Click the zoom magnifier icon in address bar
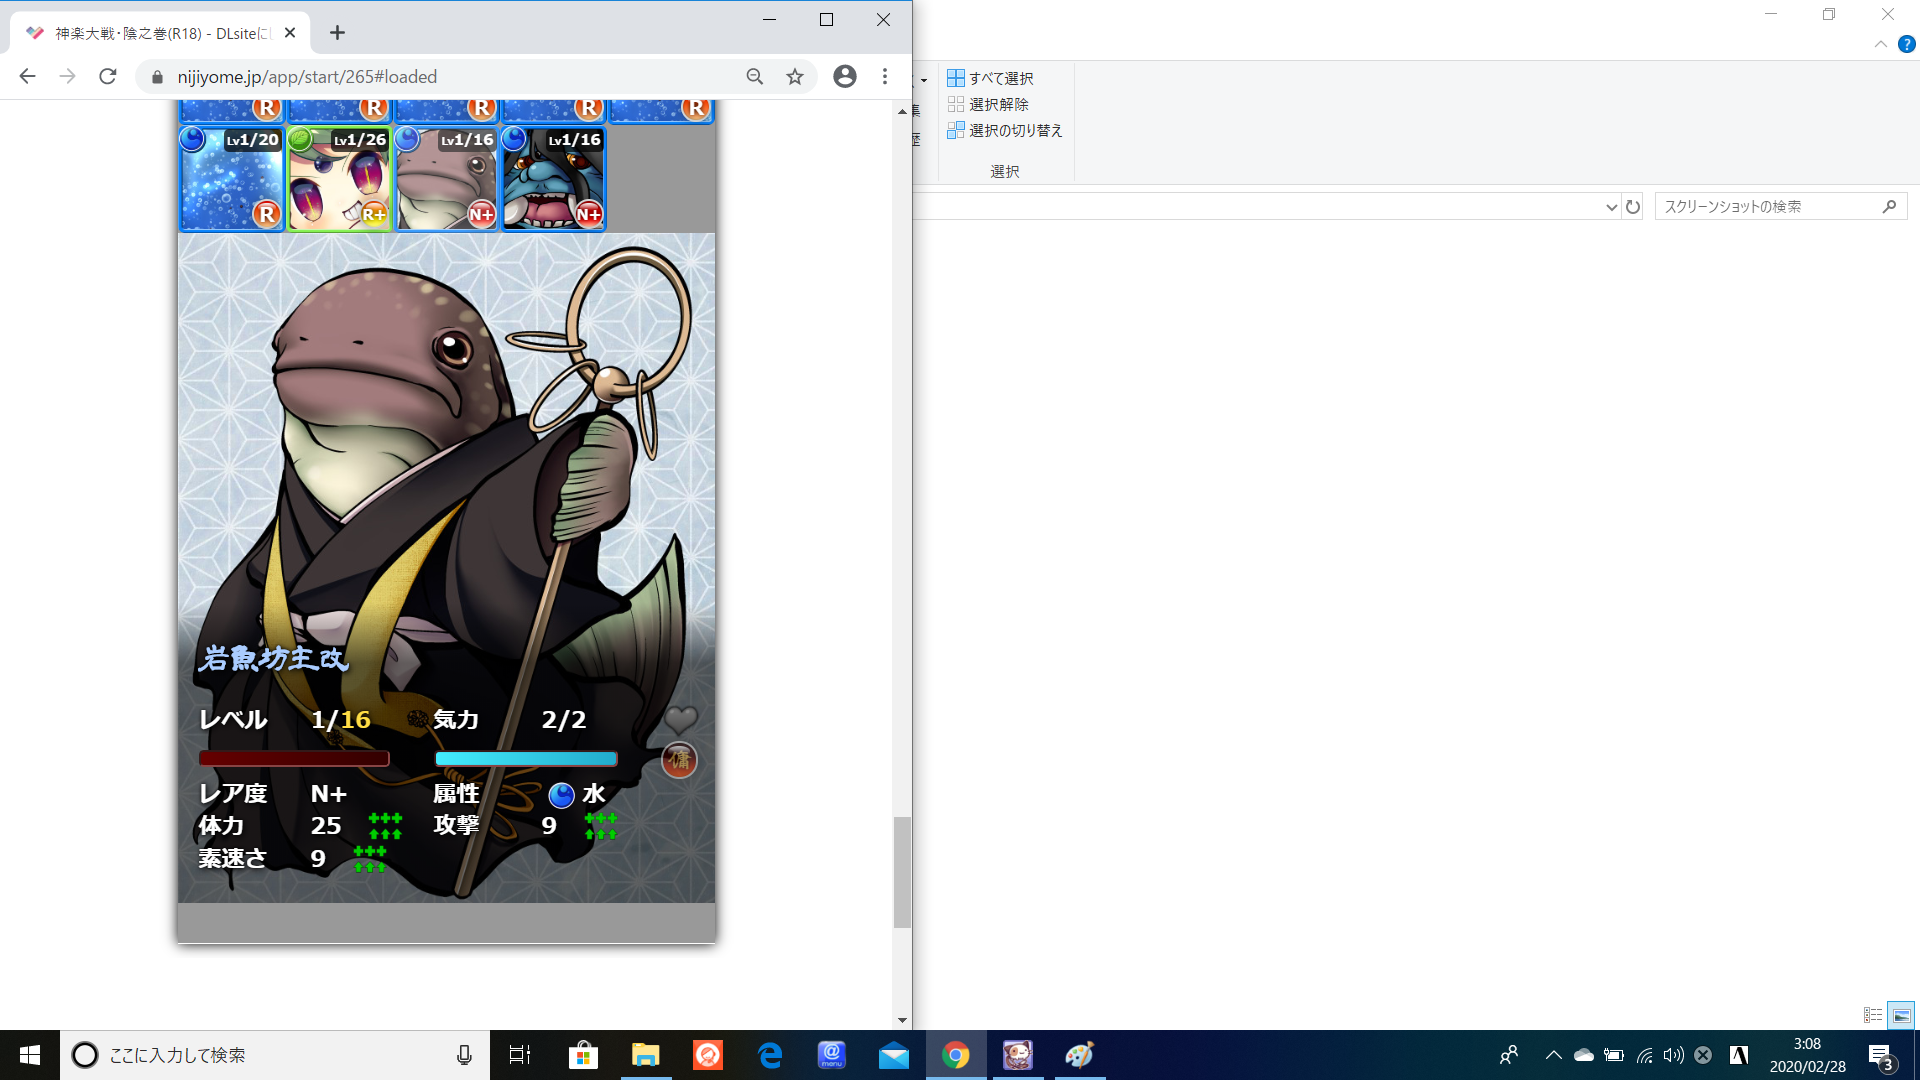1920x1080 pixels. (755, 77)
